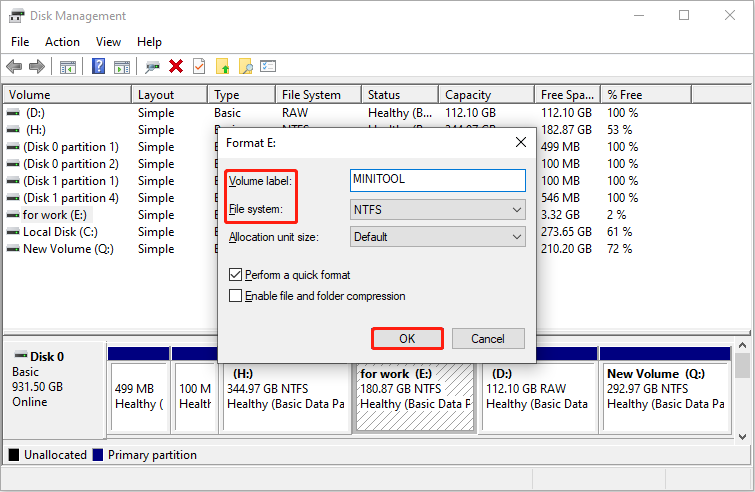Screen dimensions: 755x492
Task: Open the File menu
Action: click(x=20, y=42)
